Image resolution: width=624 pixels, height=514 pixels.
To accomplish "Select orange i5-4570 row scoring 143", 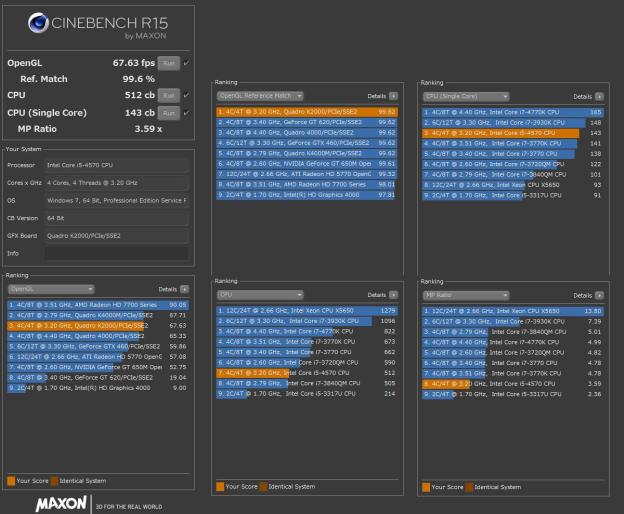I will tap(513, 133).
